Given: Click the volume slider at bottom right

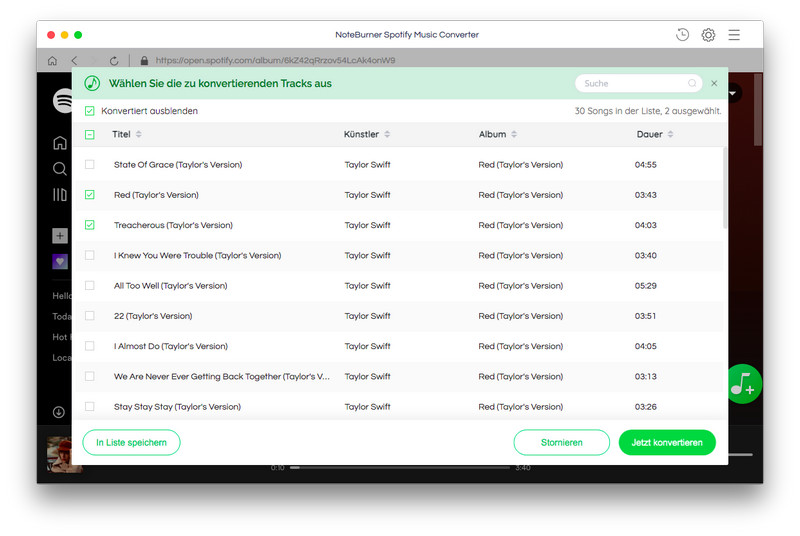Looking at the screenshot, I should click(x=740, y=454).
